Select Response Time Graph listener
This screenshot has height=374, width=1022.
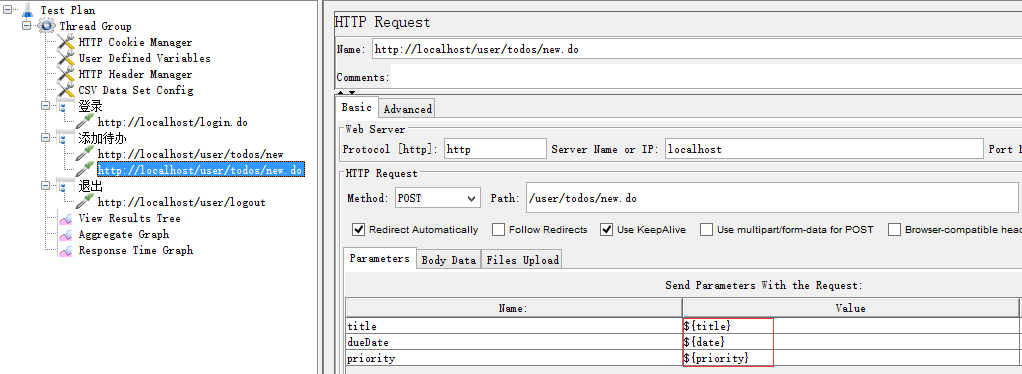[x=136, y=250]
